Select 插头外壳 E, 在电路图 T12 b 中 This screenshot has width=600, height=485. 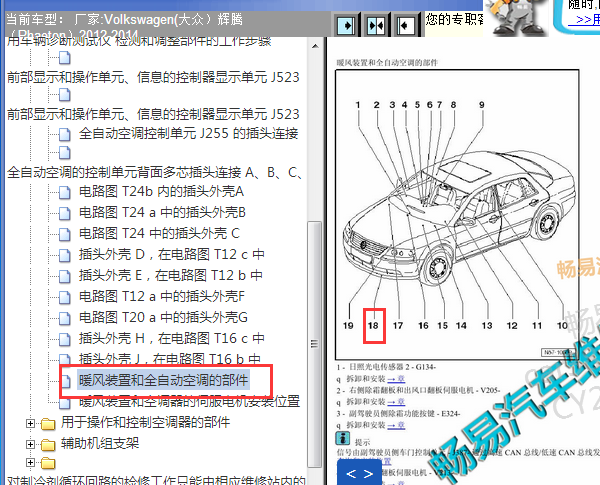pos(171,275)
